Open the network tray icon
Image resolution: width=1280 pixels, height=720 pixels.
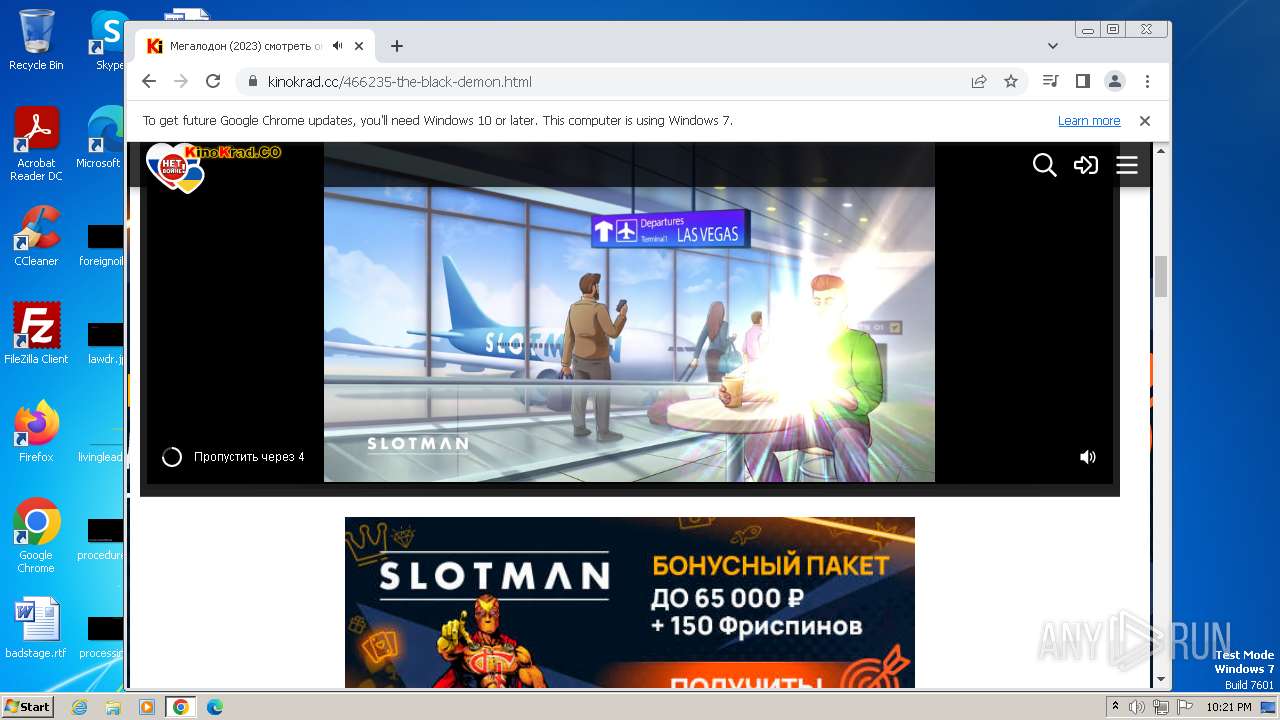pos(1161,707)
